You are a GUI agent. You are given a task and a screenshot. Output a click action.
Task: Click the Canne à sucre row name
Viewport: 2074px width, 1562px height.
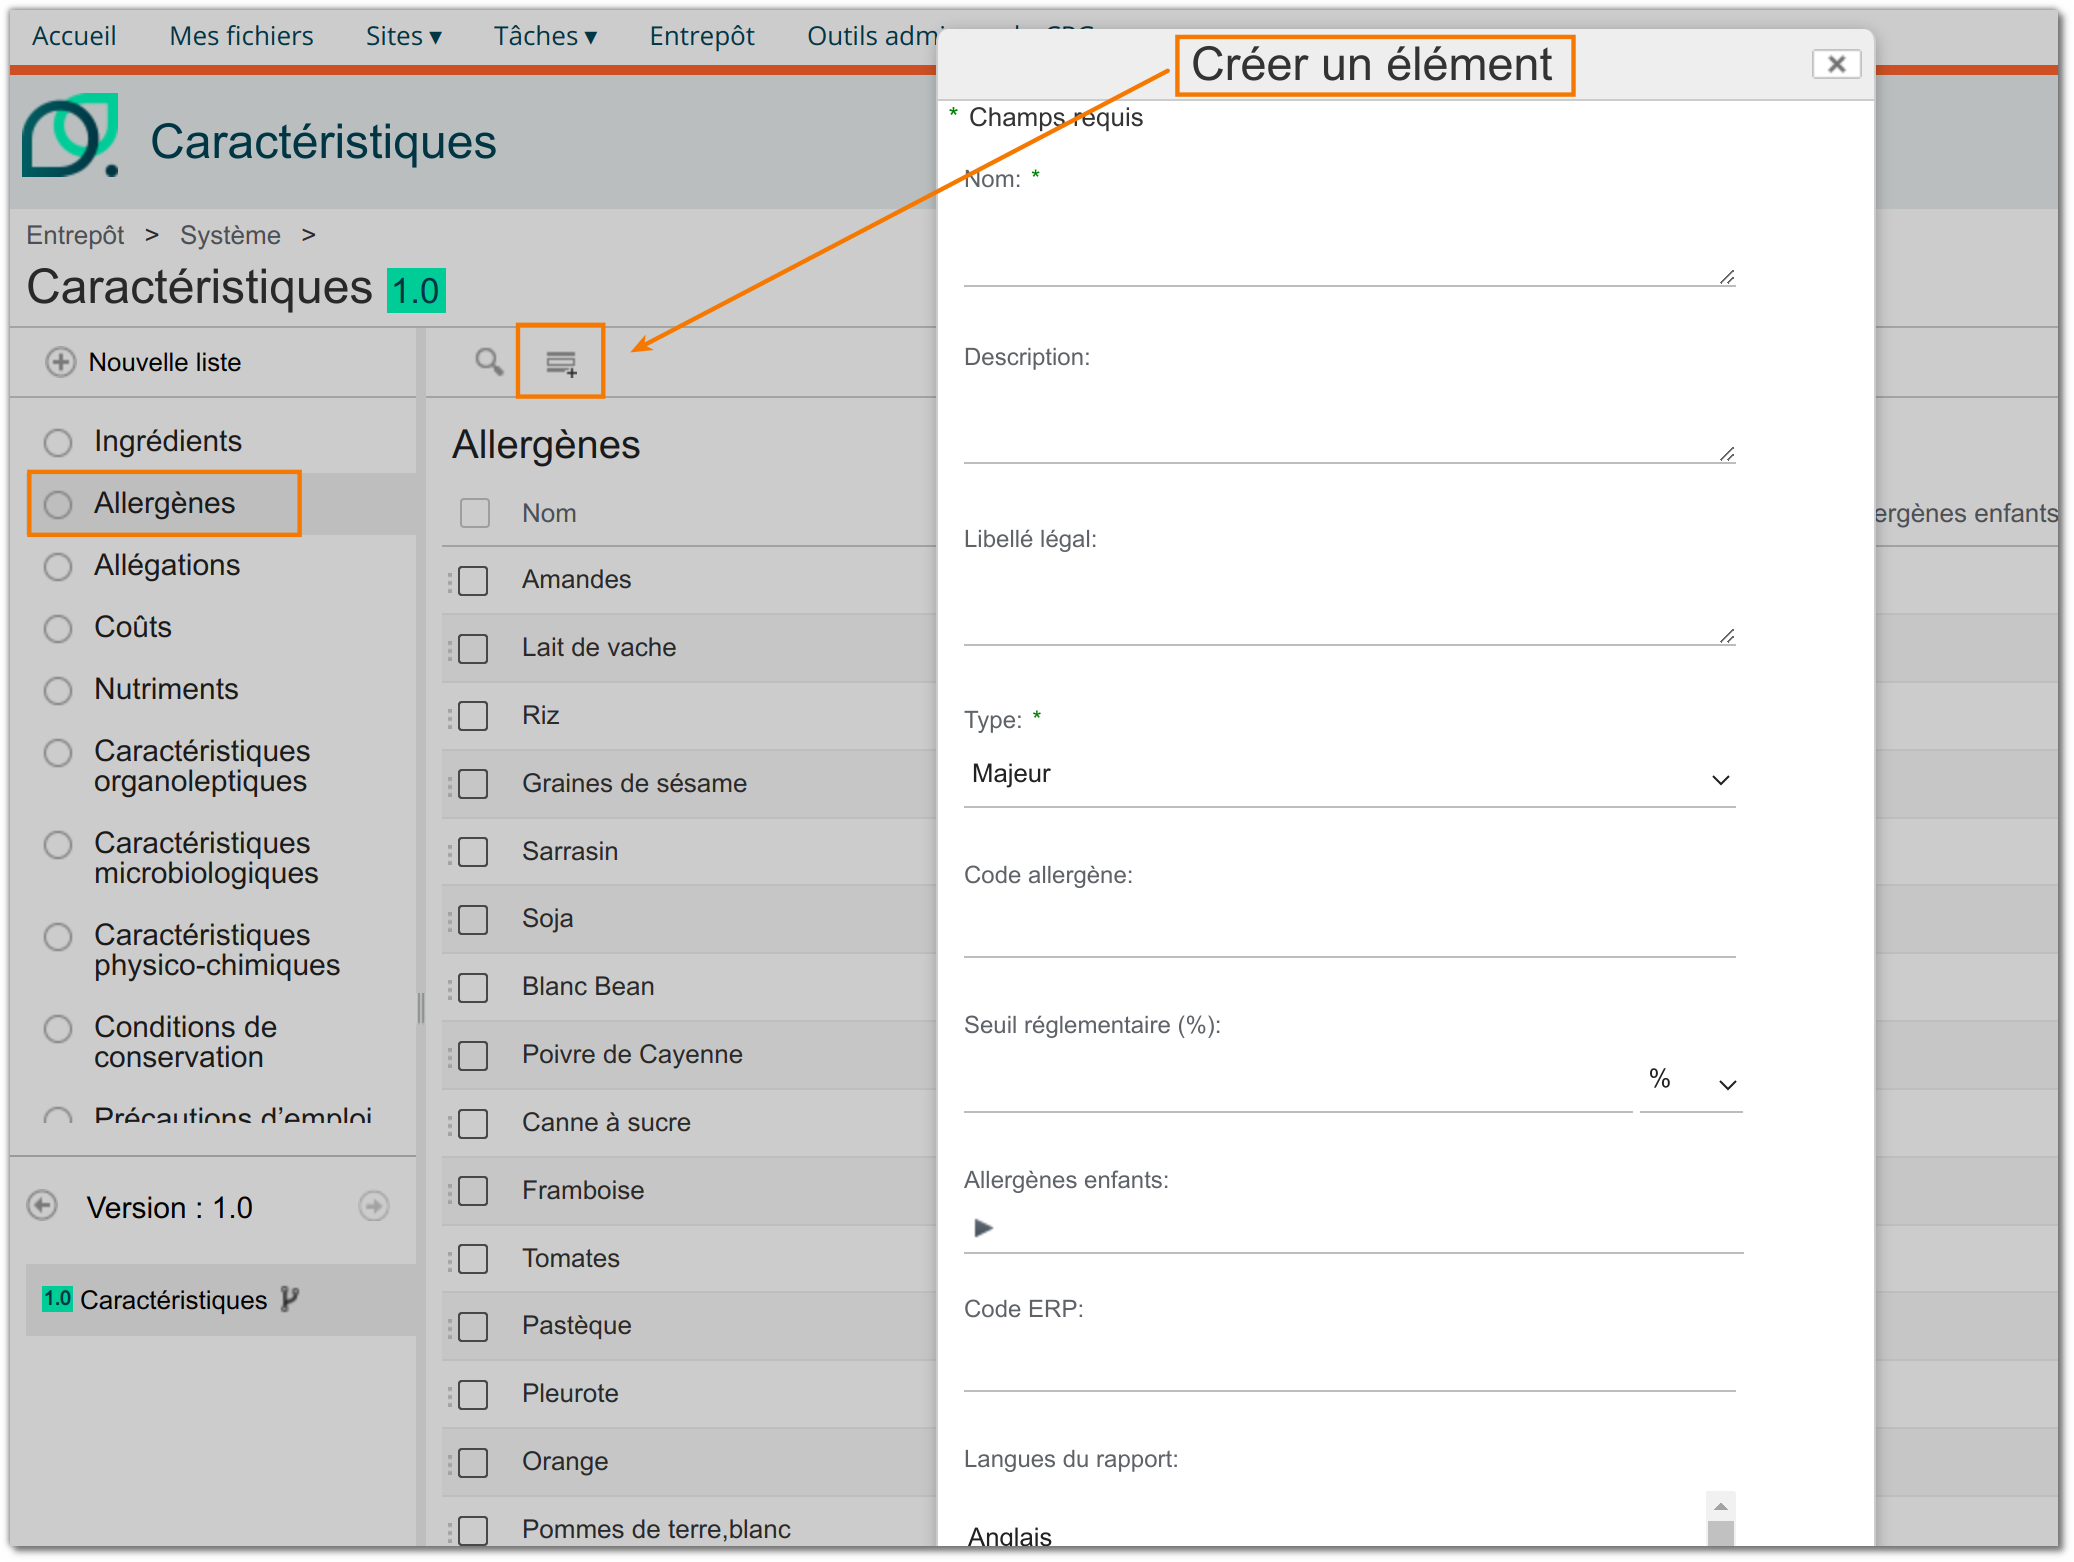[x=606, y=1122]
